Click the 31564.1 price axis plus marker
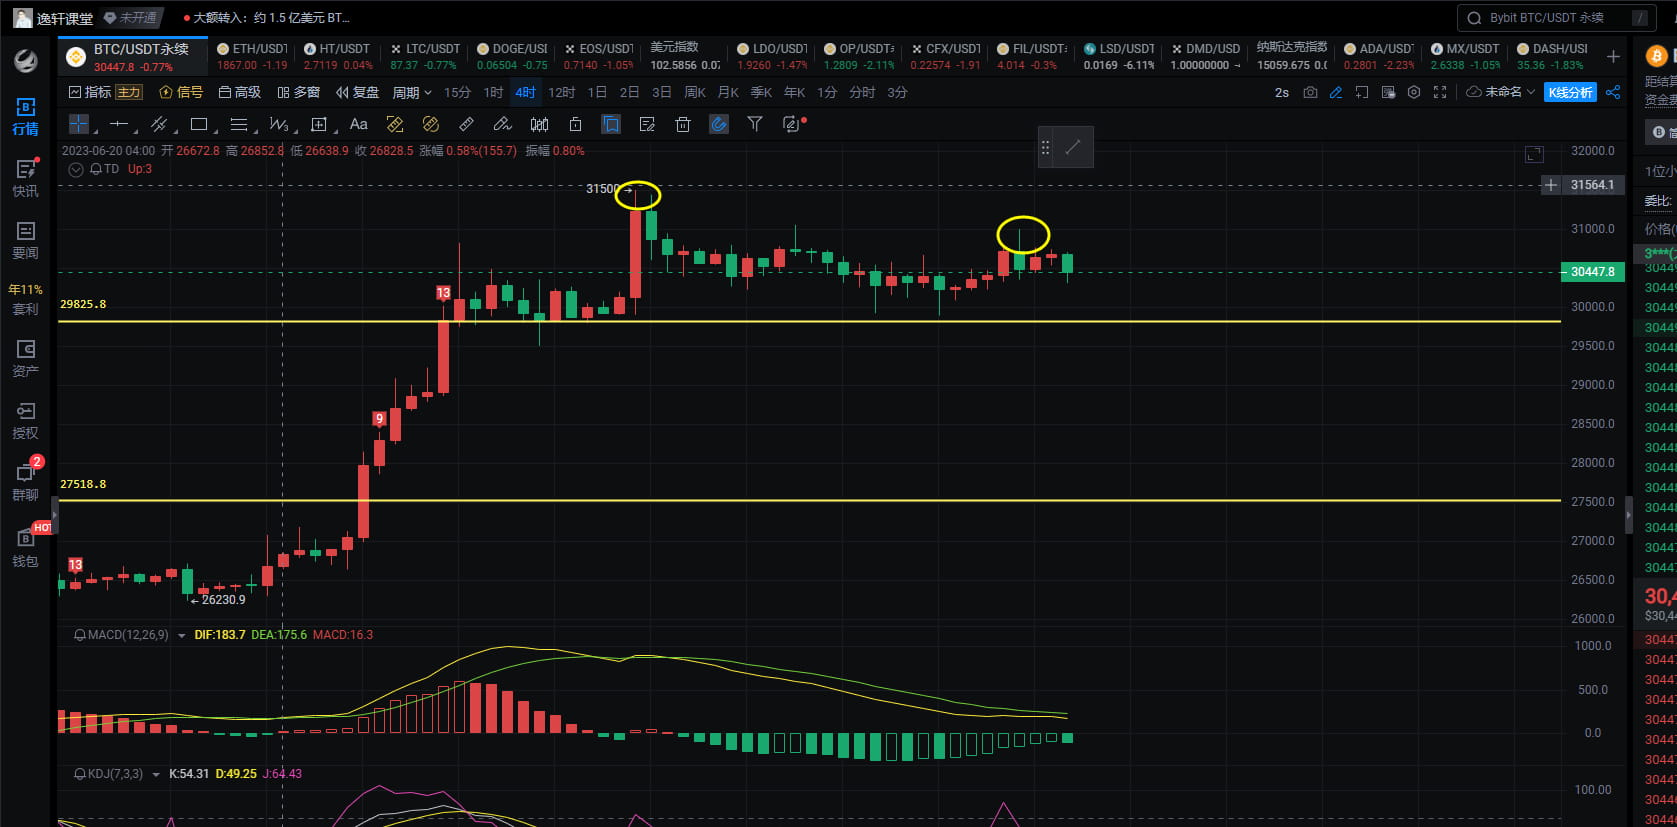Image resolution: width=1677 pixels, height=827 pixels. 1550,185
